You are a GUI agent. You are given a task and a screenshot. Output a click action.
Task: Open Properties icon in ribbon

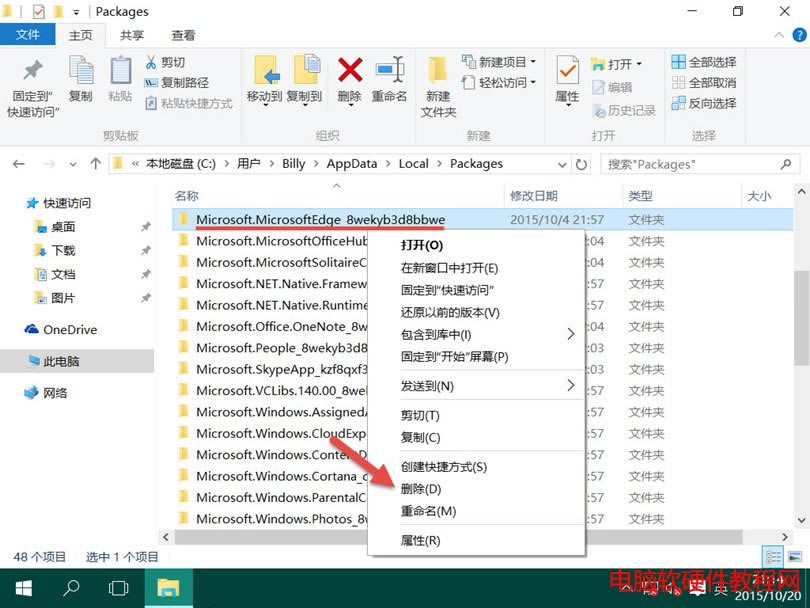click(x=567, y=80)
